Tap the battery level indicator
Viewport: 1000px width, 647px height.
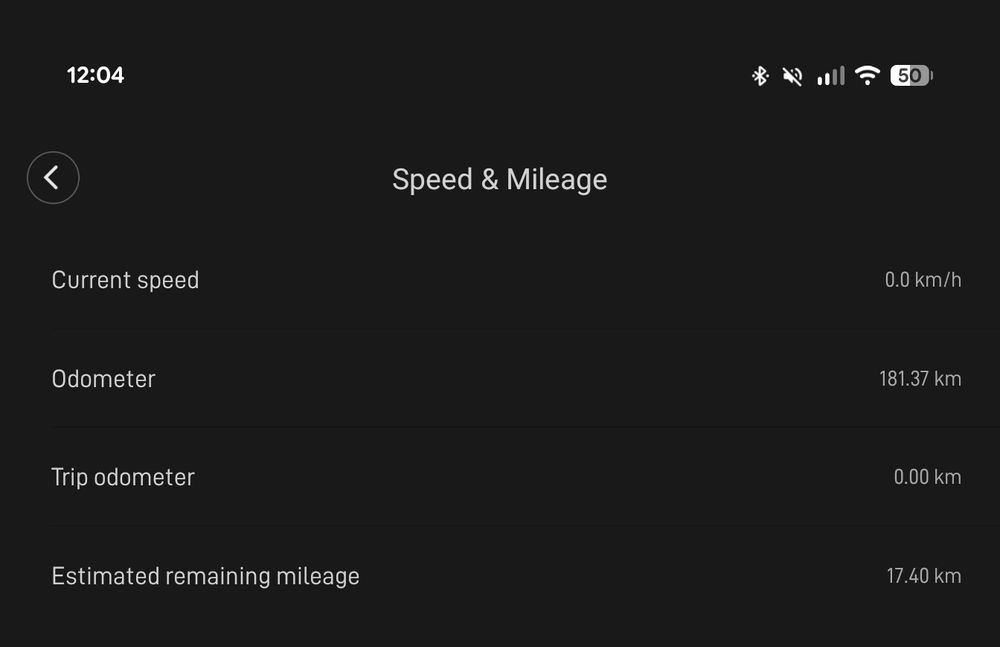point(910,76)
